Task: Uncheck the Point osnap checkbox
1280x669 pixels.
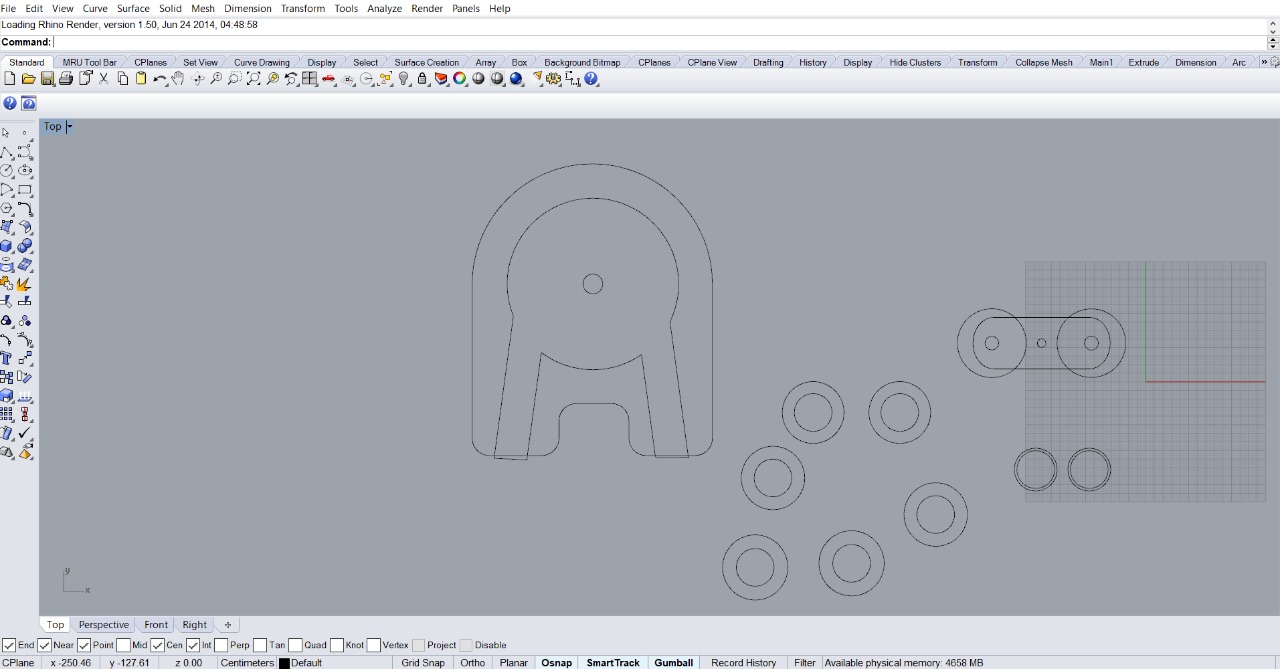Action: point(84,645)
